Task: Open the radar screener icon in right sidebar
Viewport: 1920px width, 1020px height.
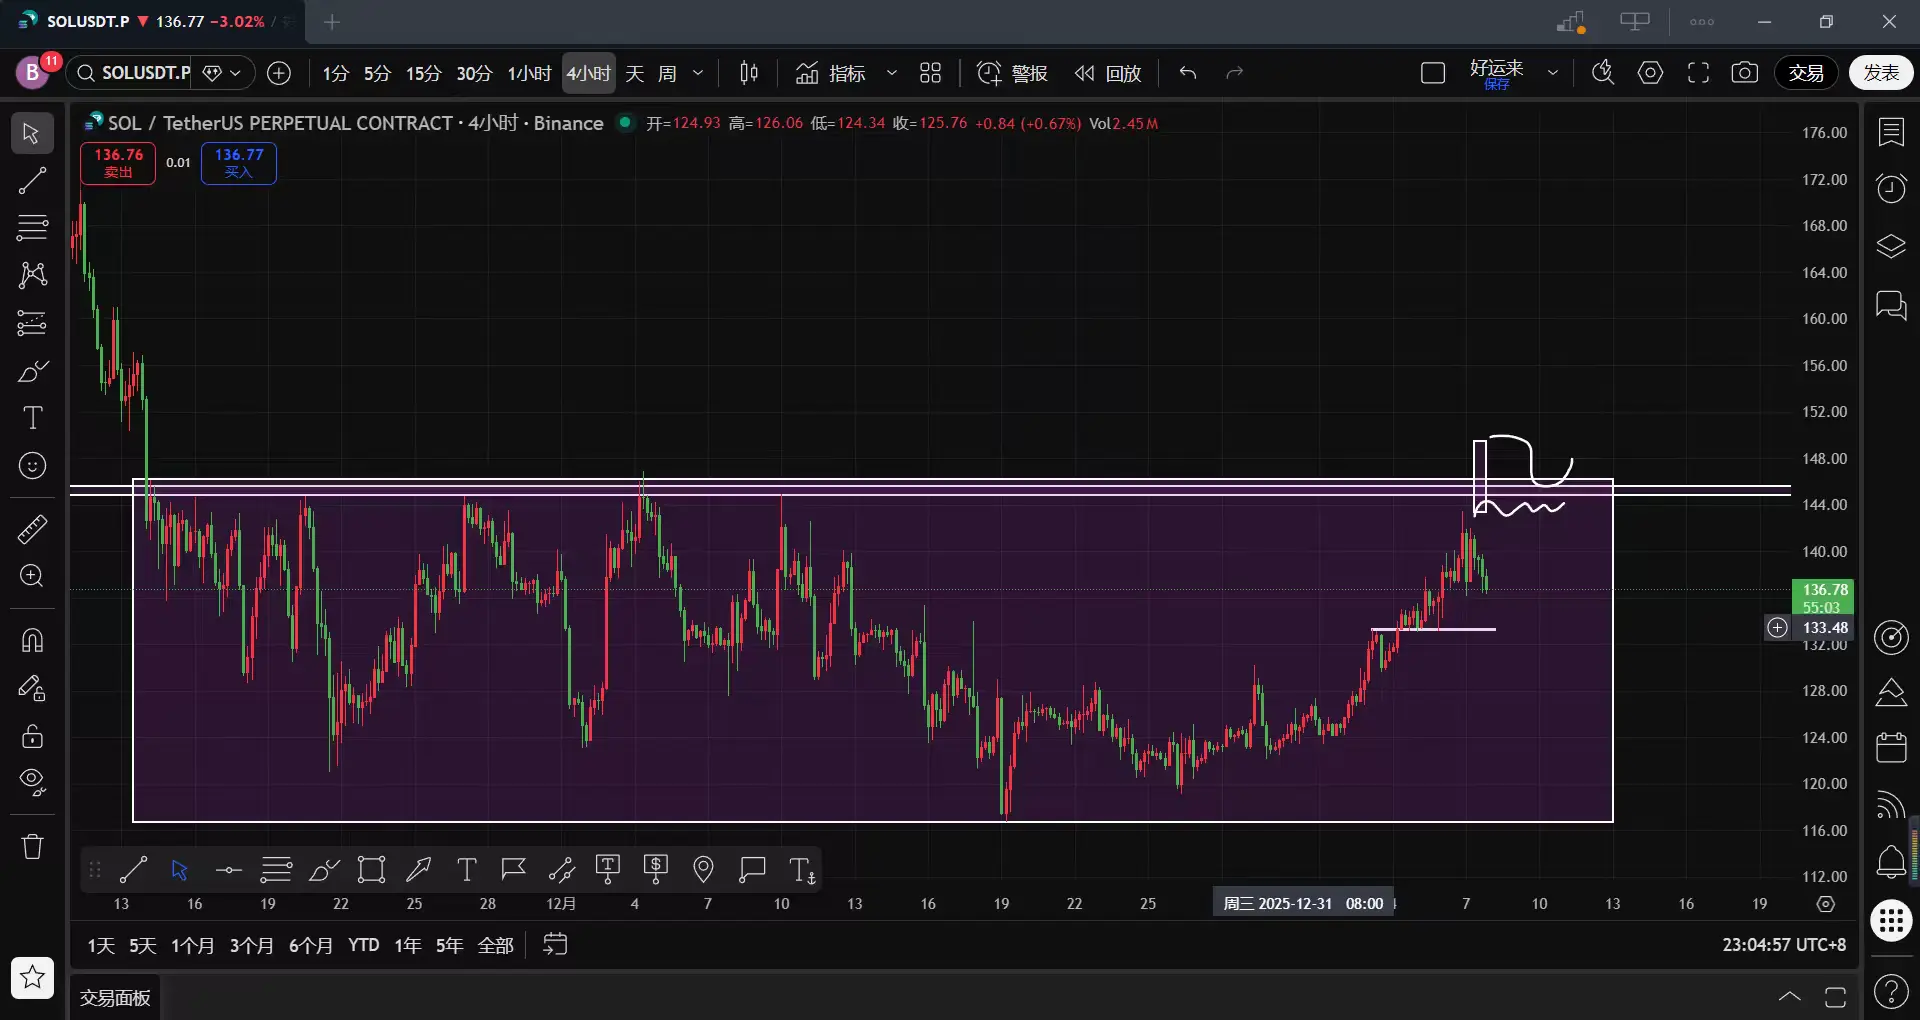Action: pos(1891,637)
